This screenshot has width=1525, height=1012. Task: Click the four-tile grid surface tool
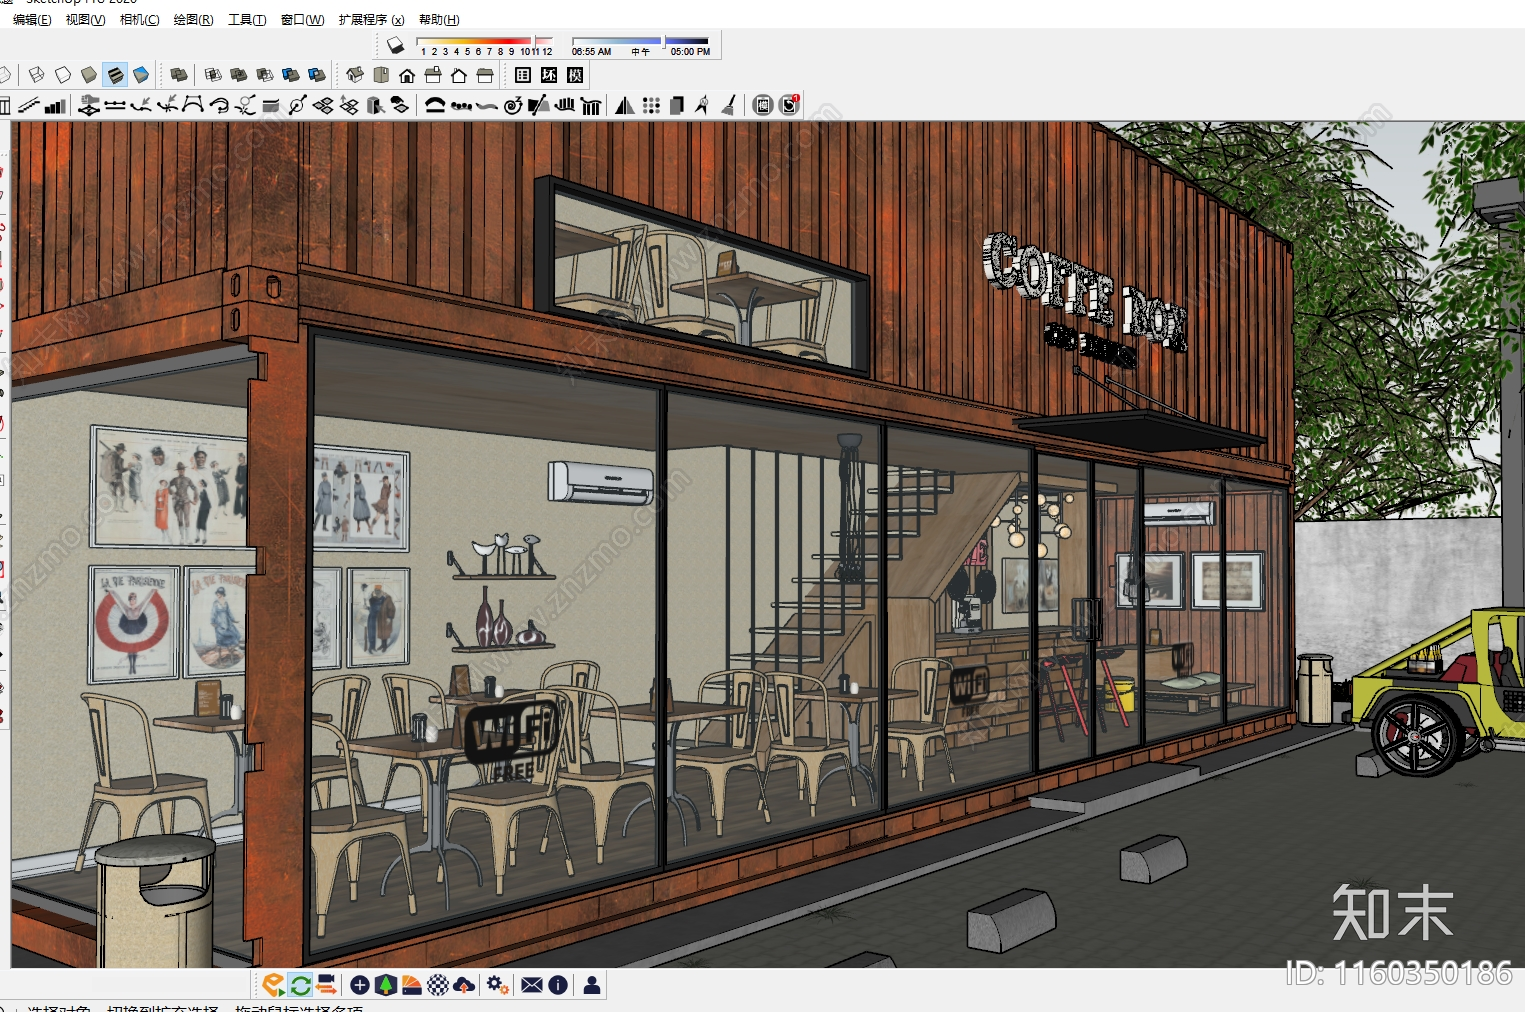pos(323,105)
